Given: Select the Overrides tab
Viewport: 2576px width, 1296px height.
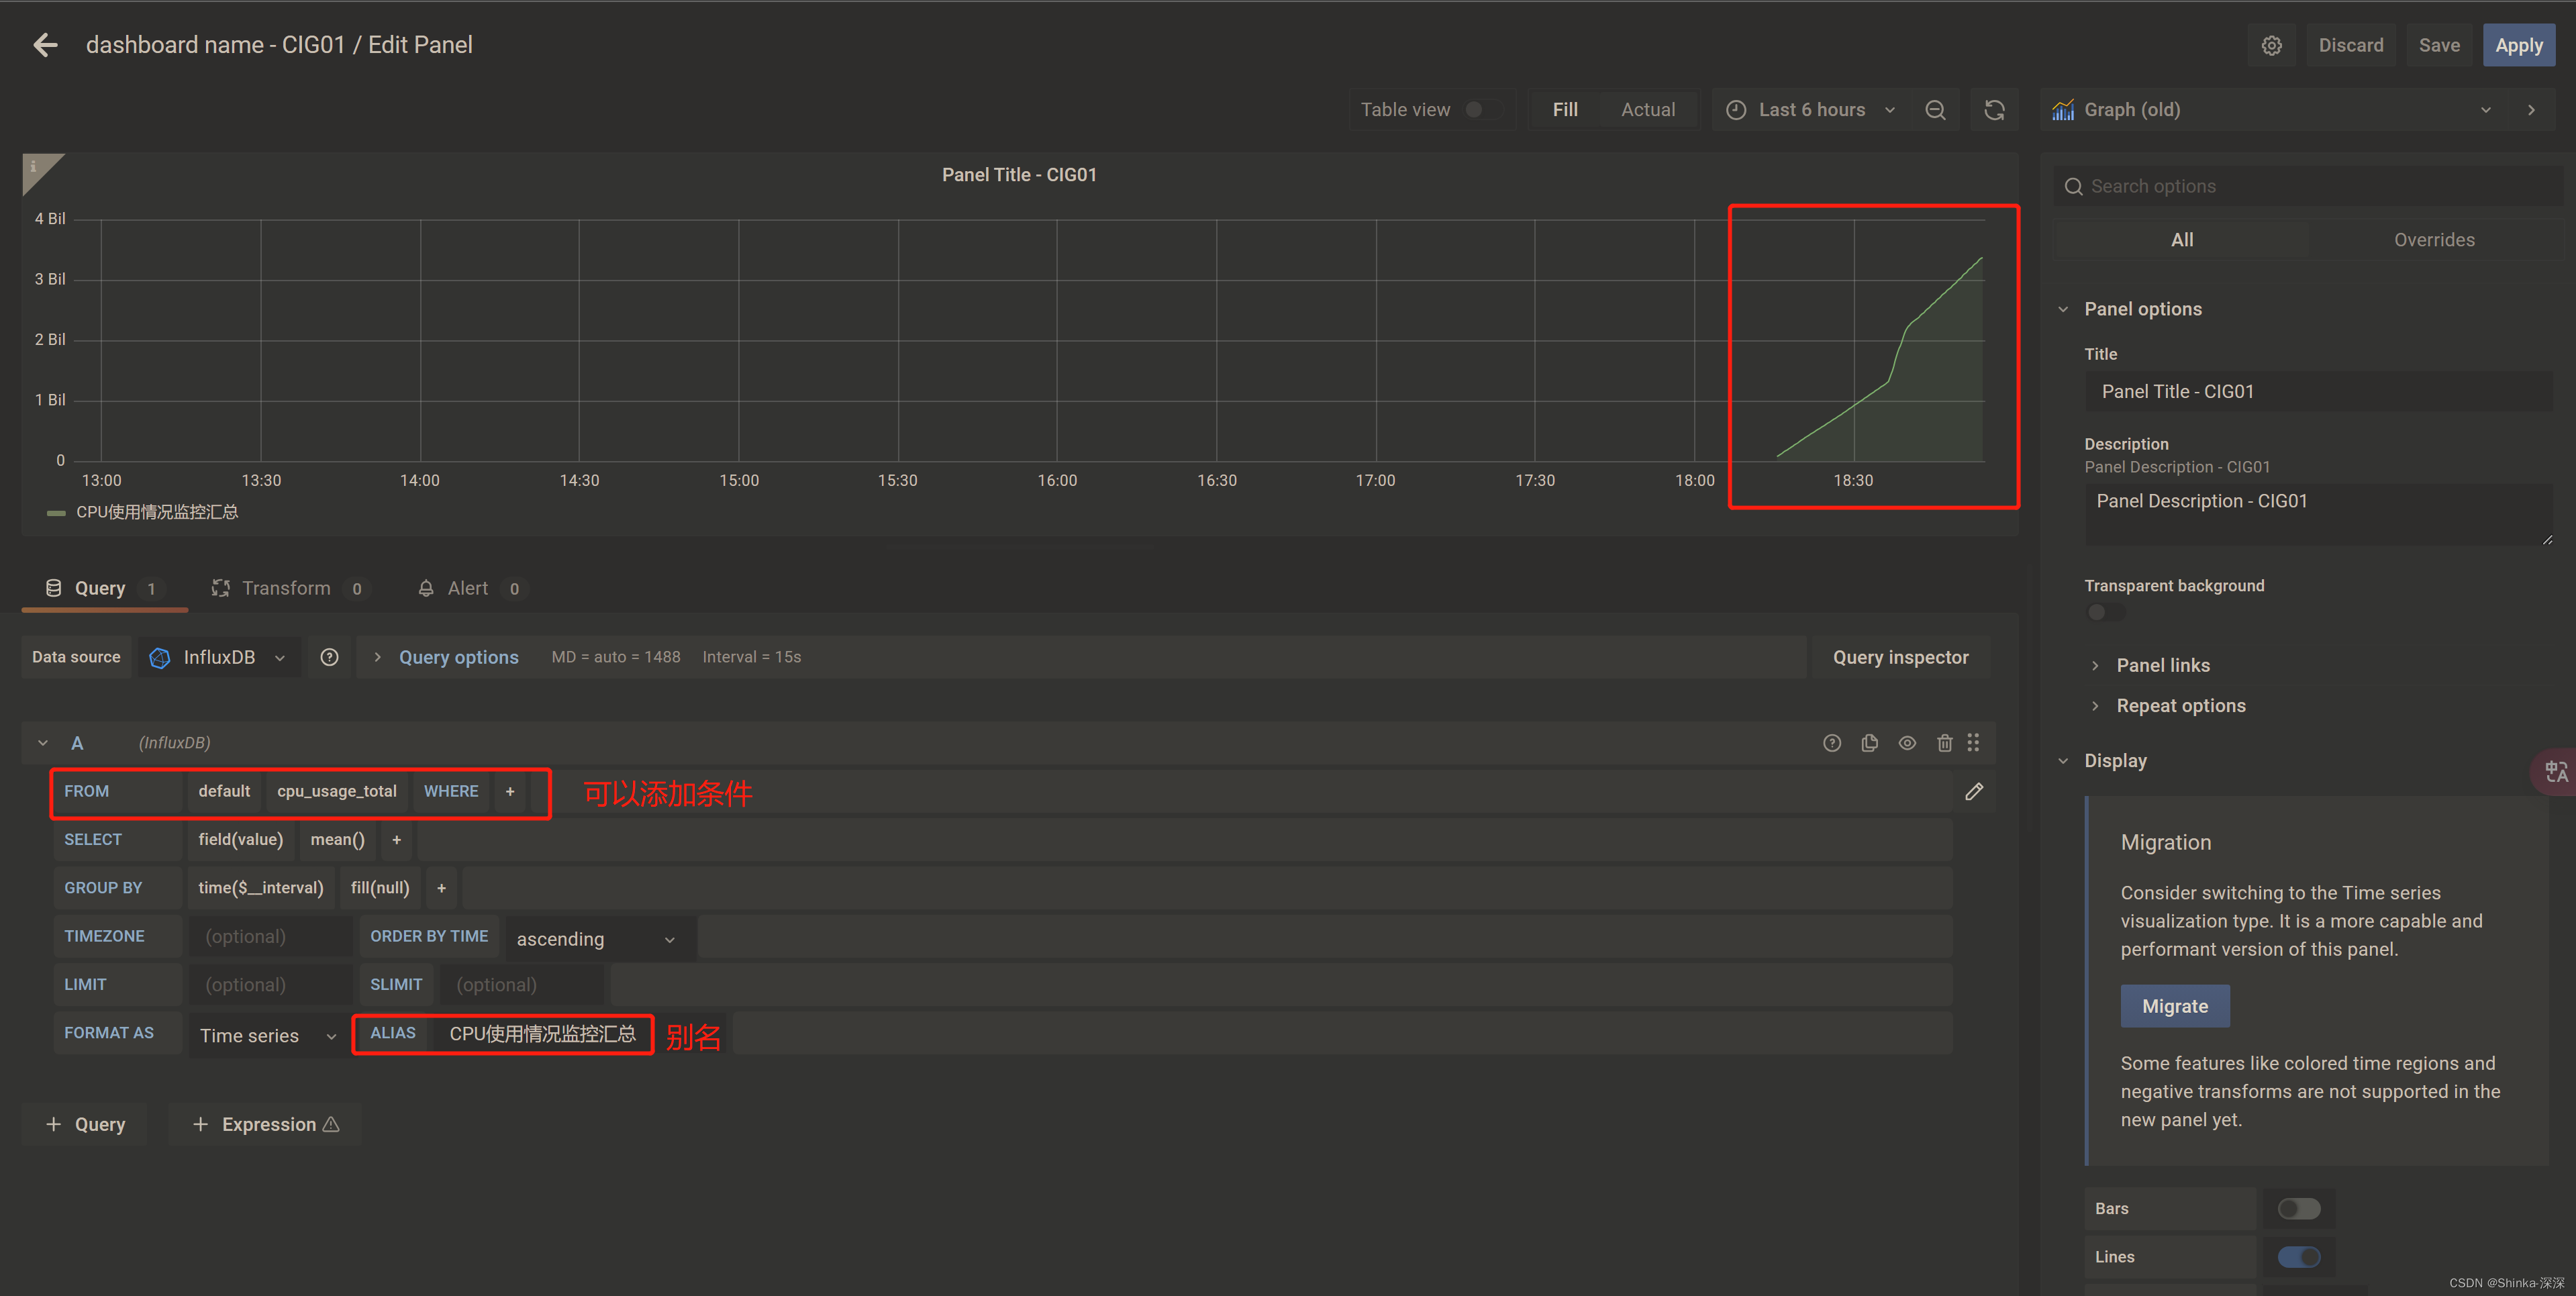Looking at the screenshot, I should click(x=2433, y=240).
